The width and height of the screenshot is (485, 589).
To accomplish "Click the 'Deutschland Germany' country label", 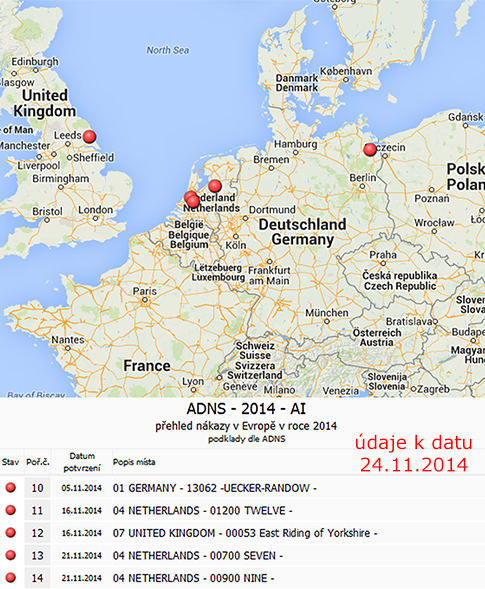I will [x=302, y=232].
